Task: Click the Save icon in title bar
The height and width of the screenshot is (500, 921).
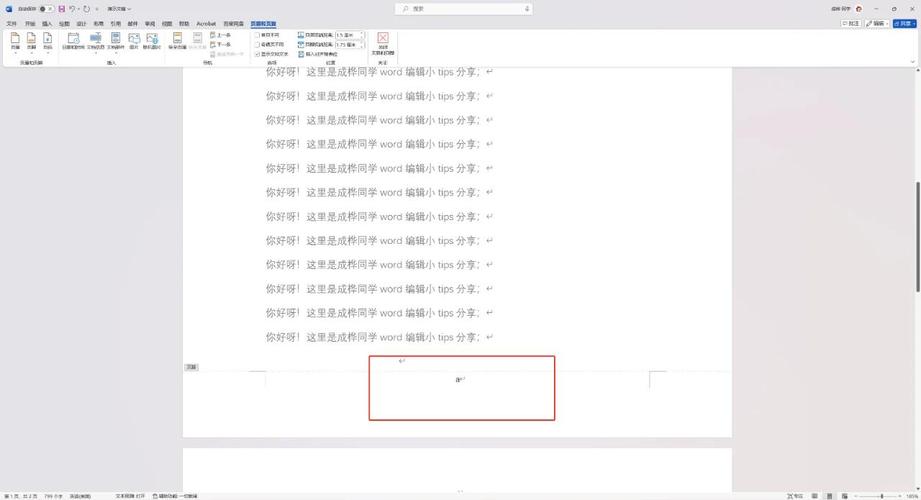Action: click(x=62, y=9)
